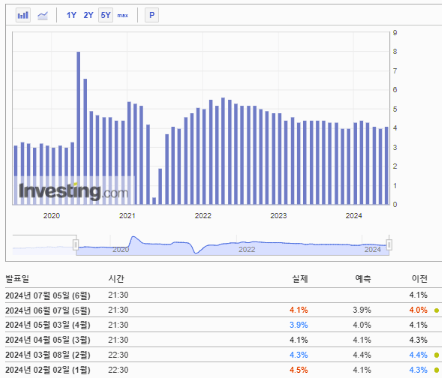Select the 1Y time range
Image resolution: width=442 pixels, height=378 pixels.
(x=71, y=15)
